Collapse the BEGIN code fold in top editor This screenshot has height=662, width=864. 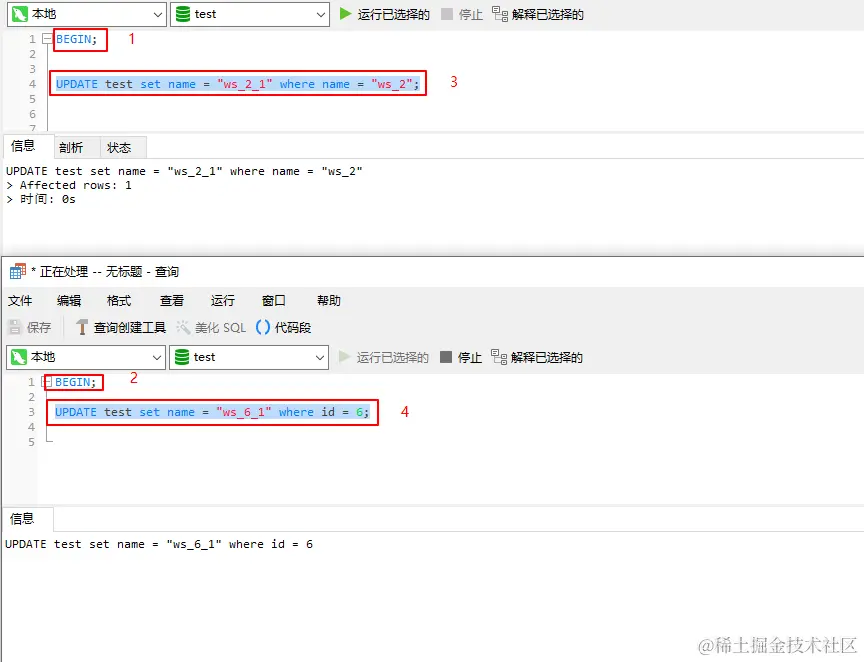pyautogui.click(x=47, y=39)
